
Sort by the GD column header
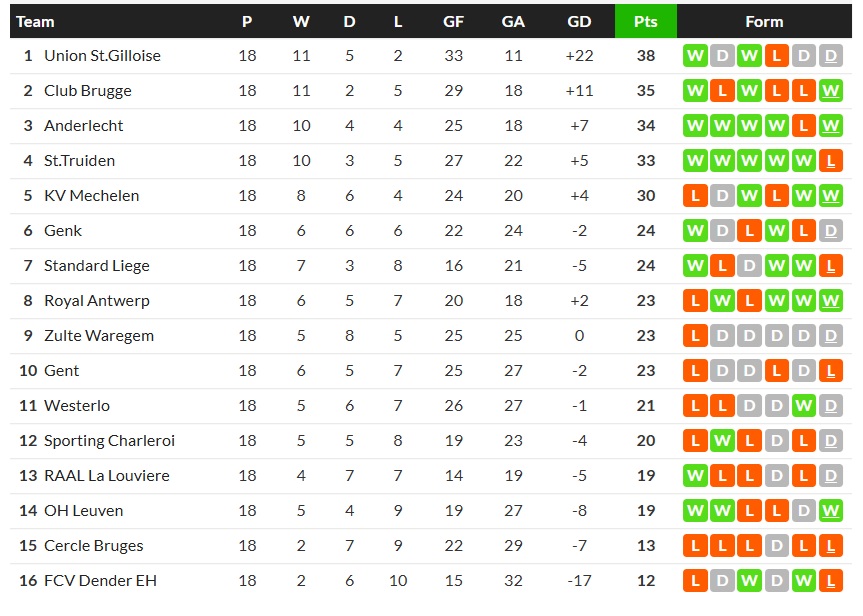click(x=579, y=21)
